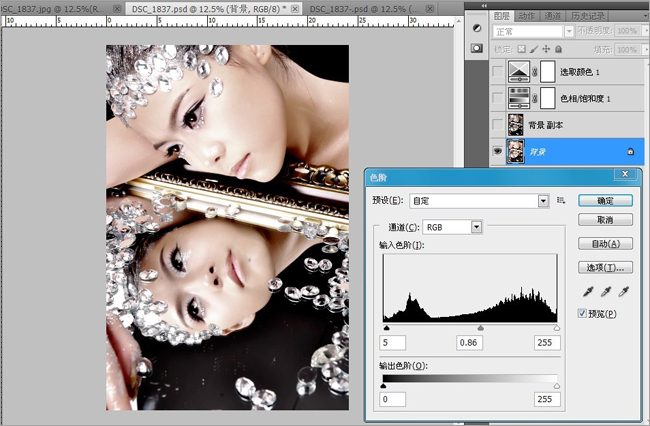Hide the 背景 layer with eye icon
This screenshot has height=426, width=650.
tap(498, 151)
